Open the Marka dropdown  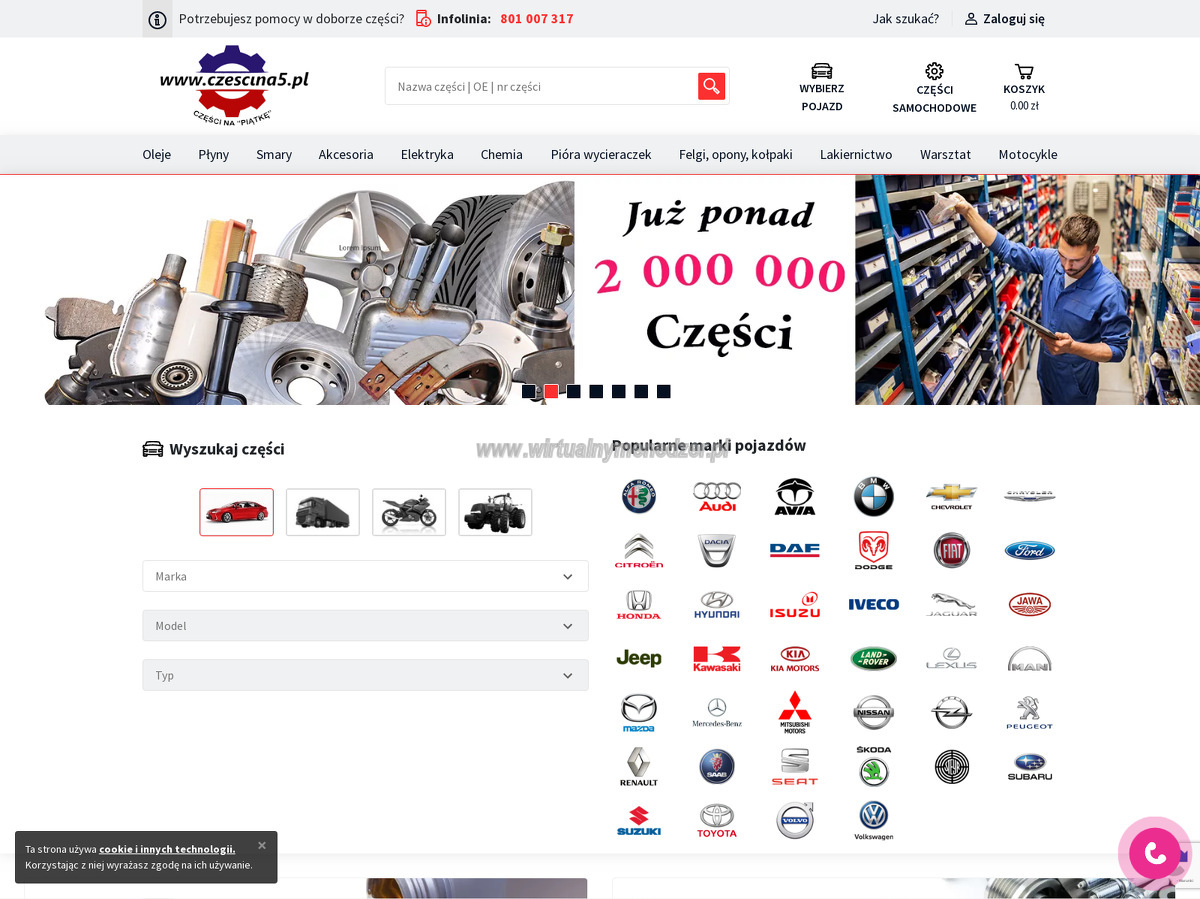click(x=365, y=576)
